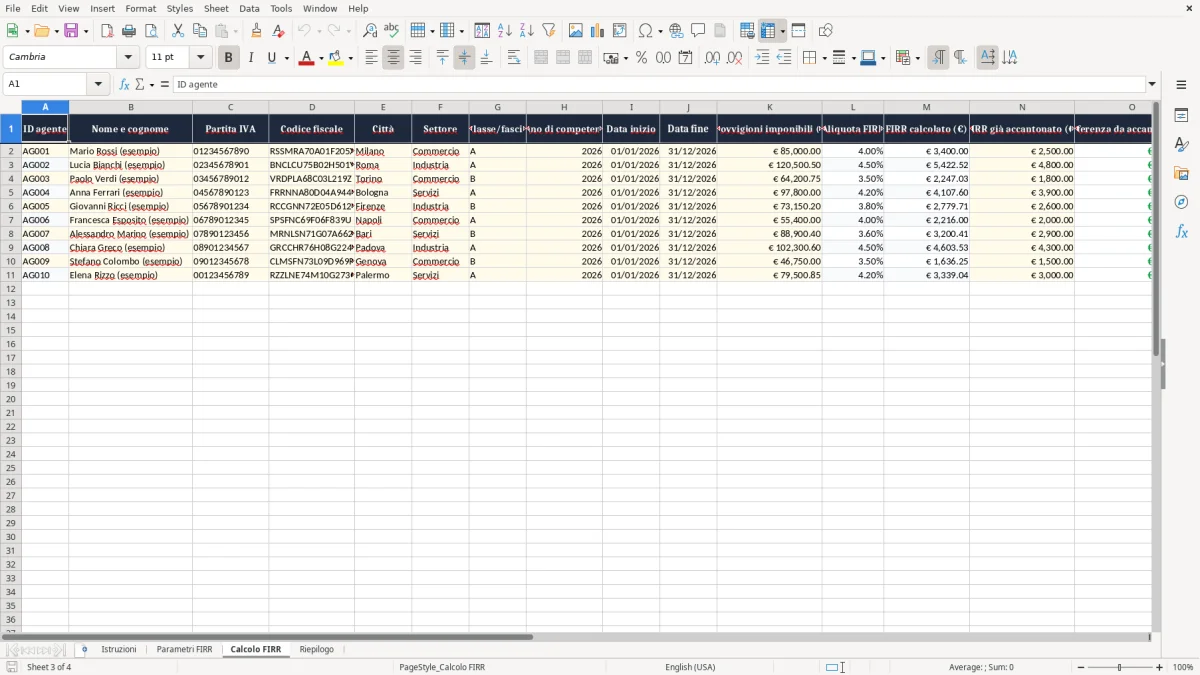The width and height of the screenshot is (1200, 675).
Task: Toggle Align Right
Action: coord(415,58)
